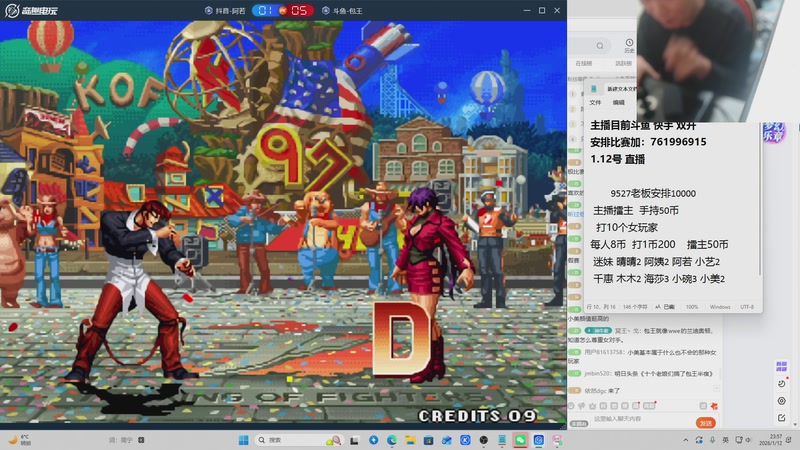Click the red gift icon above the send button

(714, 406)
